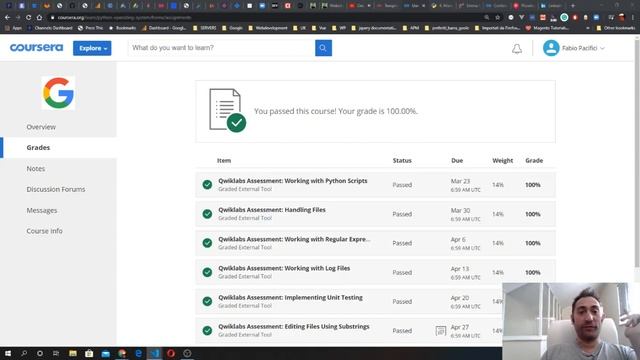Open the Other bookmarks folder

[616, 28]
